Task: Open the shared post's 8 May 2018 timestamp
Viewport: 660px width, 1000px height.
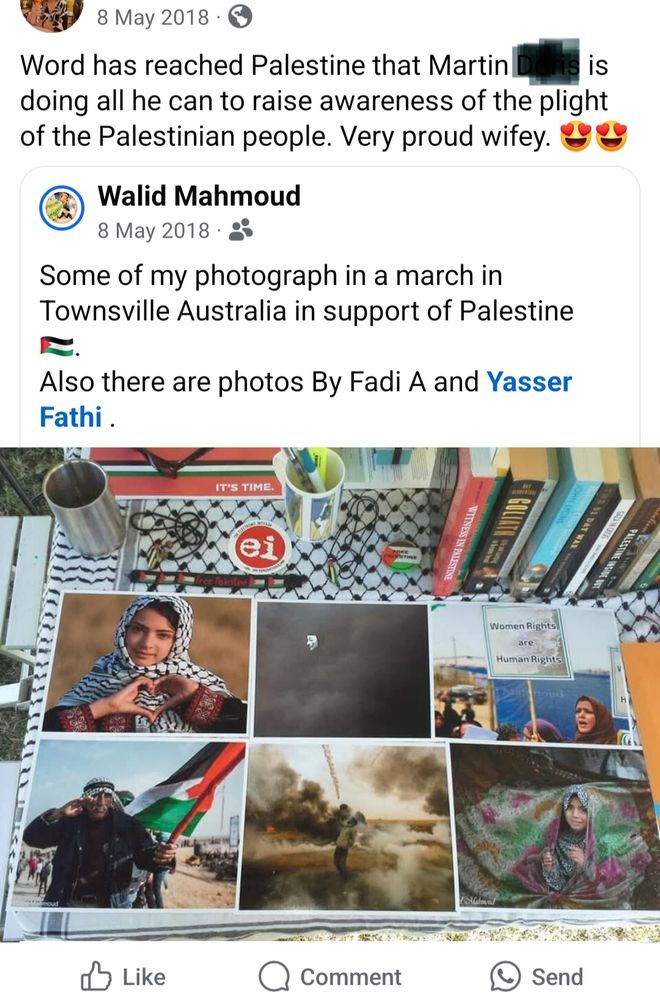Action: pyautogui.click(x=153, y=230)
